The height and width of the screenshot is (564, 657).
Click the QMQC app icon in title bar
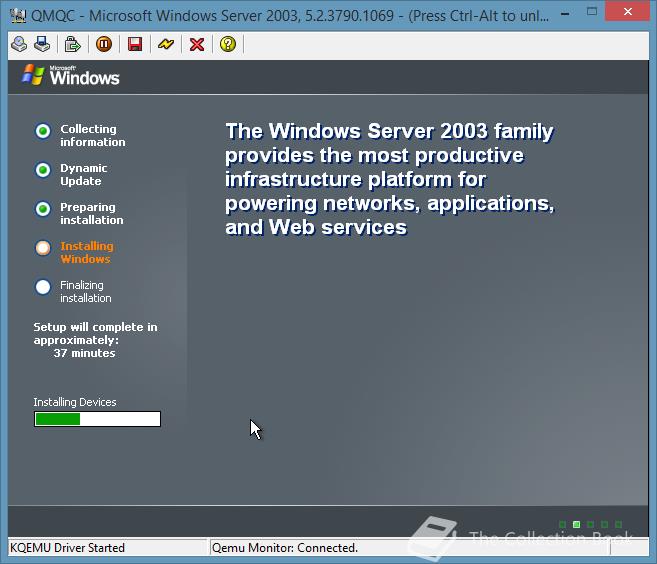(x=18, y=16)
